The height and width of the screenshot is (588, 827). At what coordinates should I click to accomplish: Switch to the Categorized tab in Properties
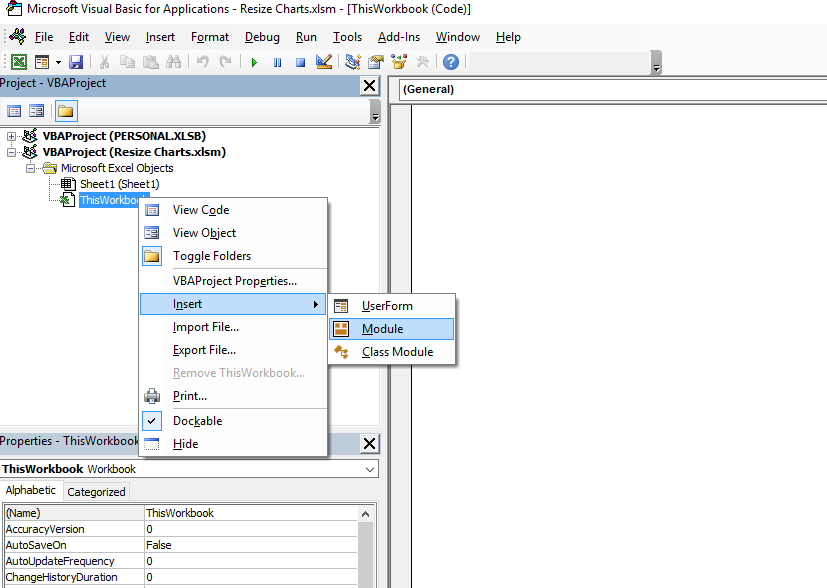(x=96, y=491)
